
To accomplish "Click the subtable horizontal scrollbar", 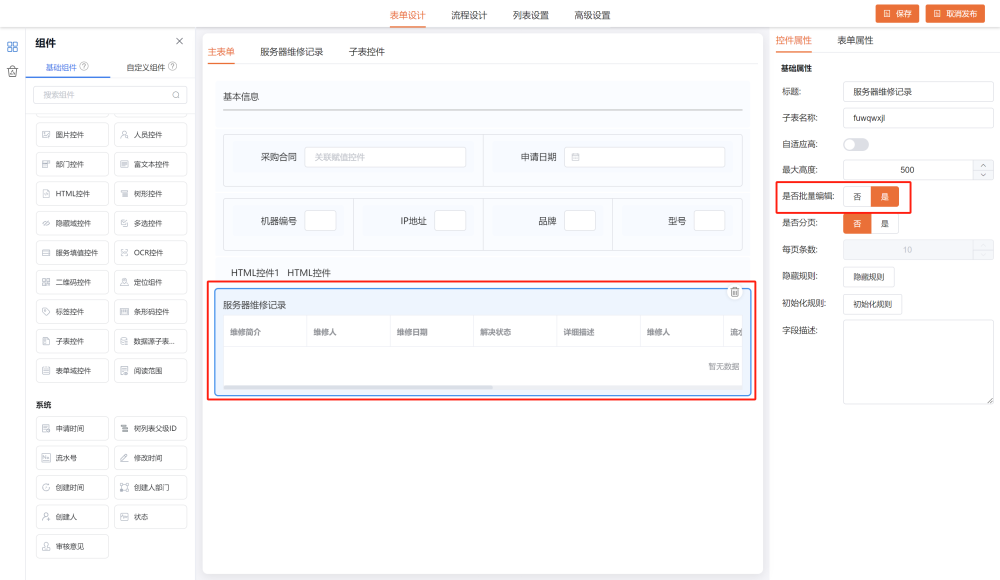I will click(358, 387).
